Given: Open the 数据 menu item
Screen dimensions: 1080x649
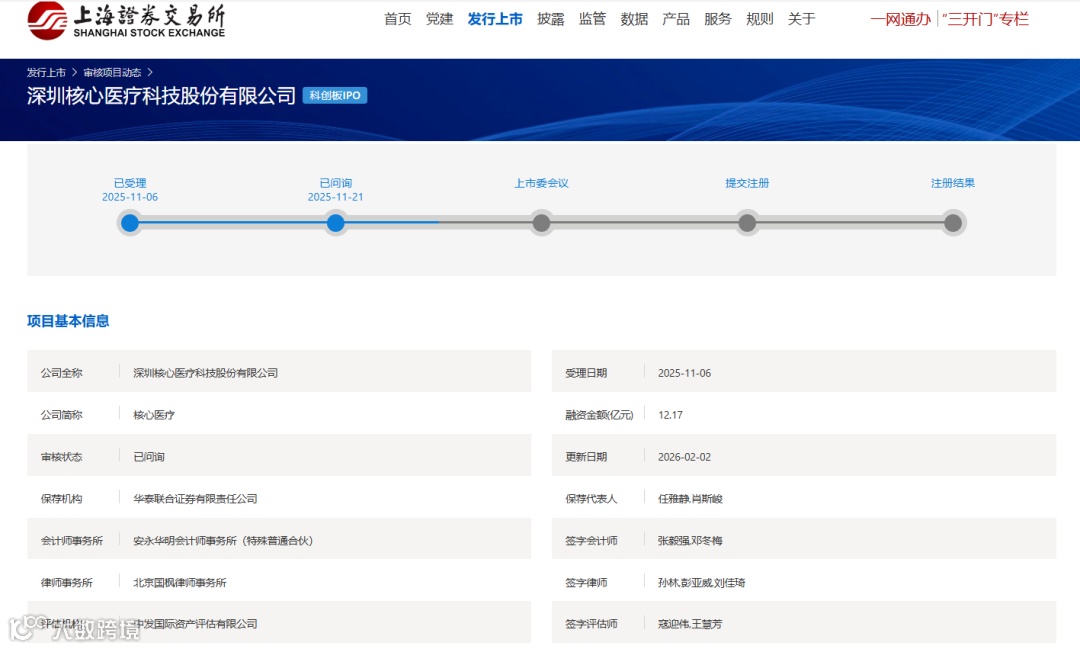Looking at the screenshot, I should 634,19.
